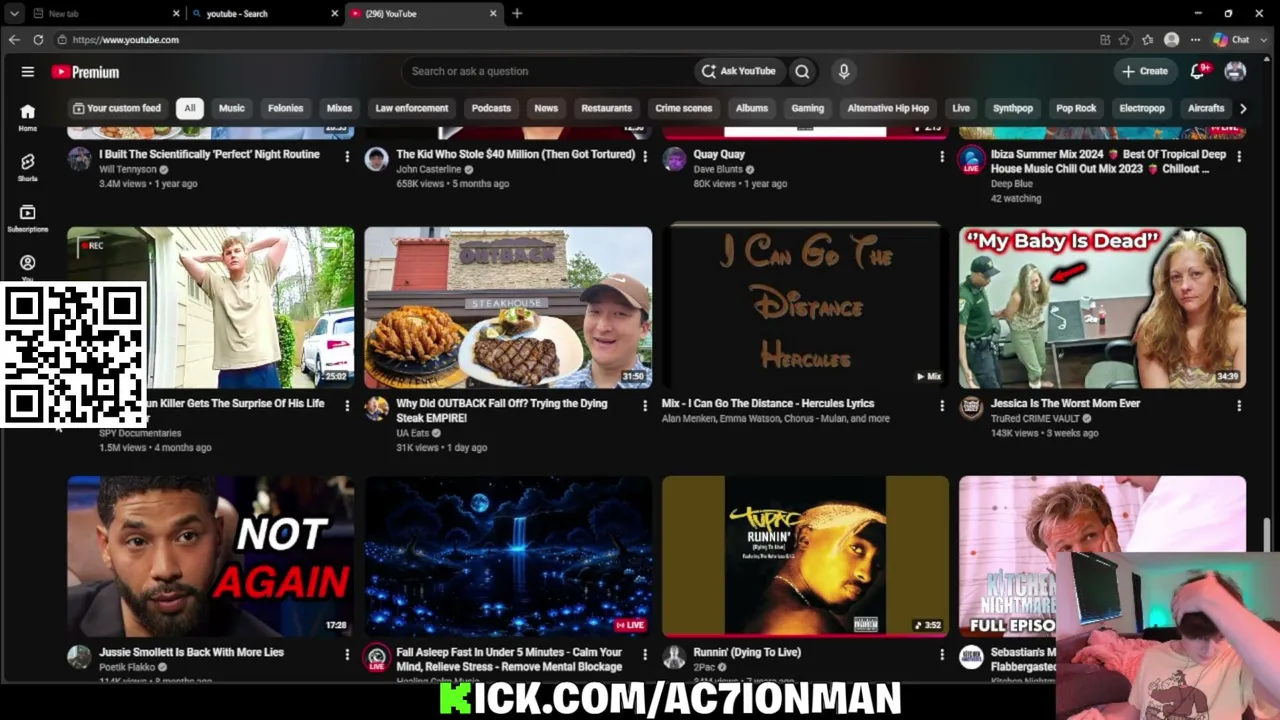Open Dave Blunts channel avatar
Screen dimensions: 1280x720
pos(674,159)
